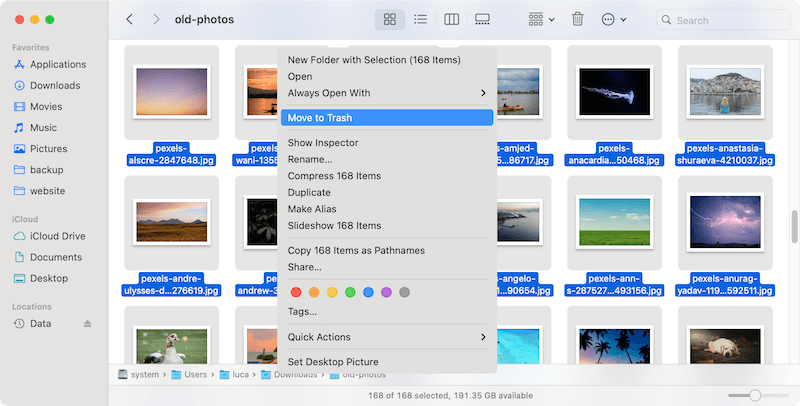Open the ellipsis action menu

tap(614, 19)
